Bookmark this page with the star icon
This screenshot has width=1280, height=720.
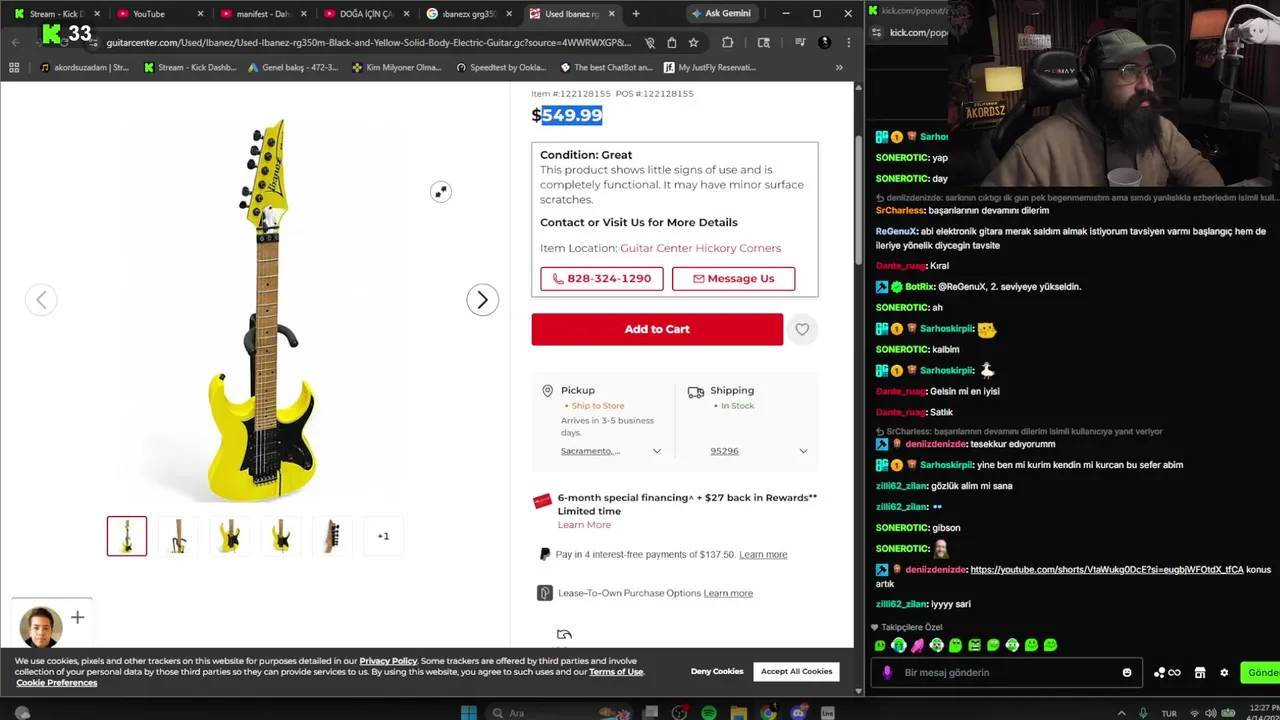click(x=693, y=43)
